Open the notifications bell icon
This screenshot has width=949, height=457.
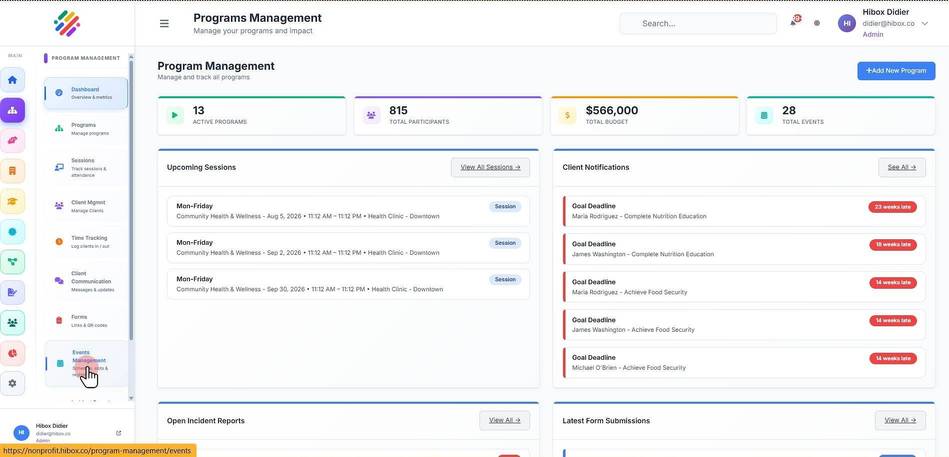pos(793,22)
